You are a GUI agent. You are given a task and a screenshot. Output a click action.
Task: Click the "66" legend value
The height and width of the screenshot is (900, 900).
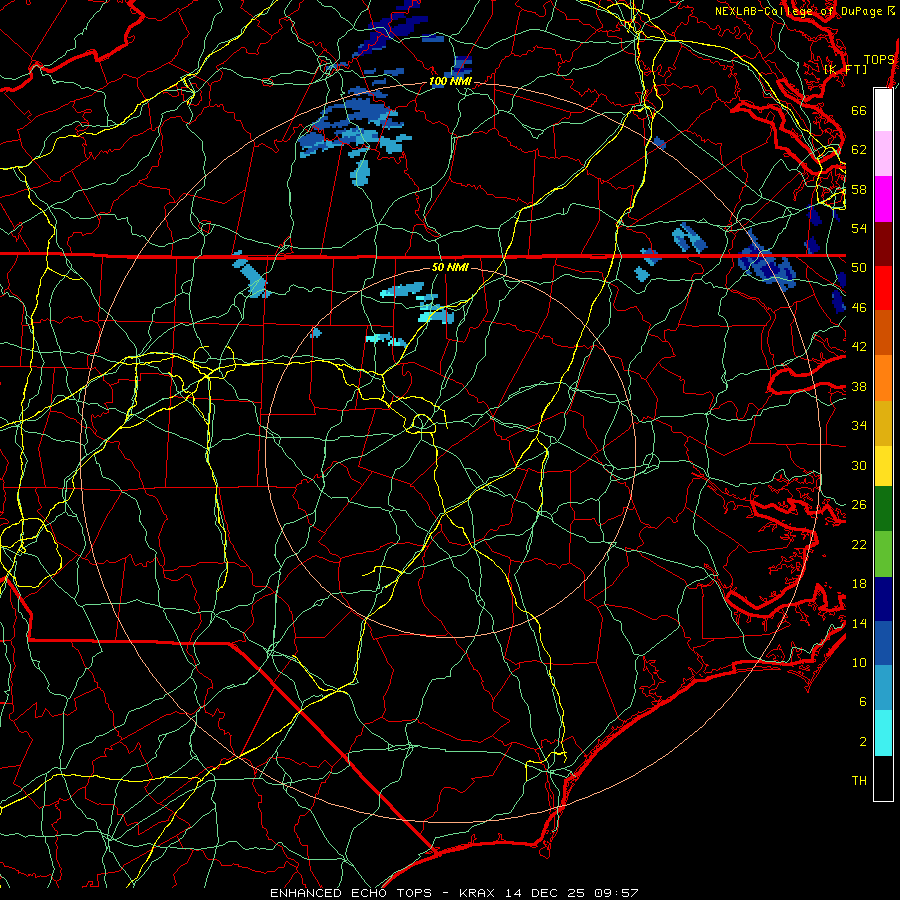click(859, 110)
